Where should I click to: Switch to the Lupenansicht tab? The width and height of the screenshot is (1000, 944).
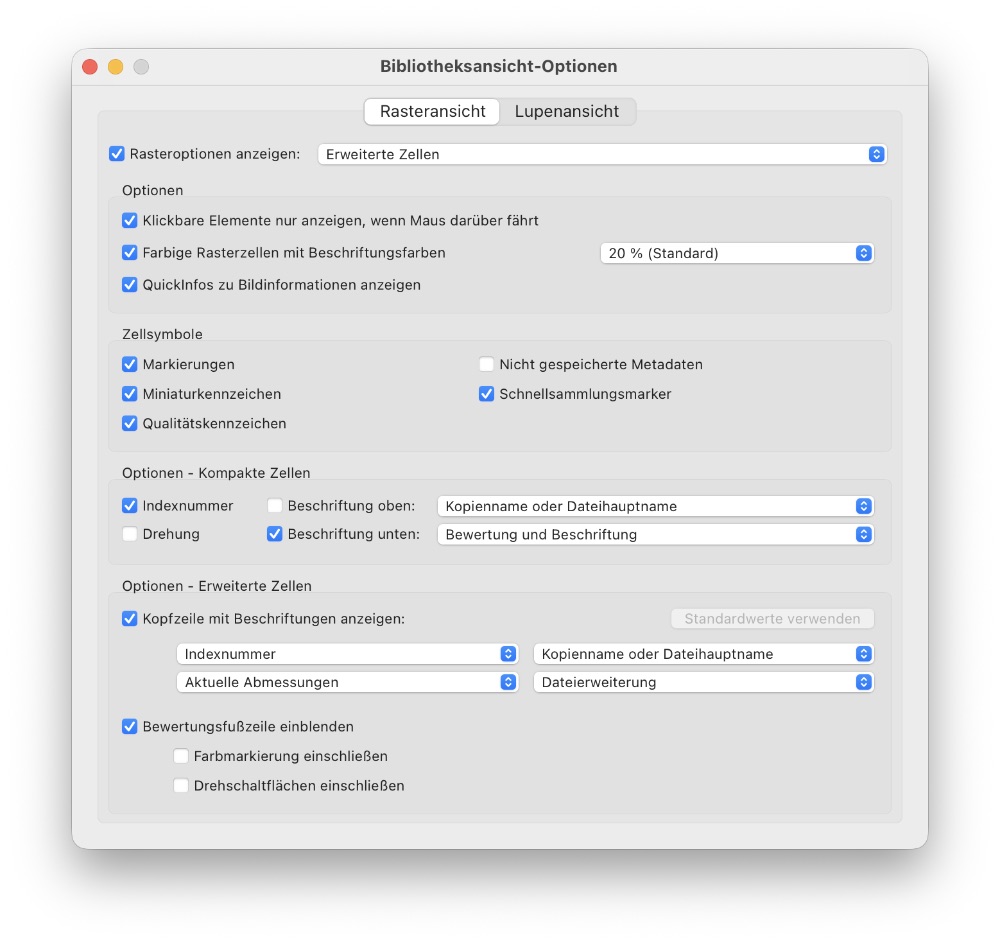tap(566, 112)
